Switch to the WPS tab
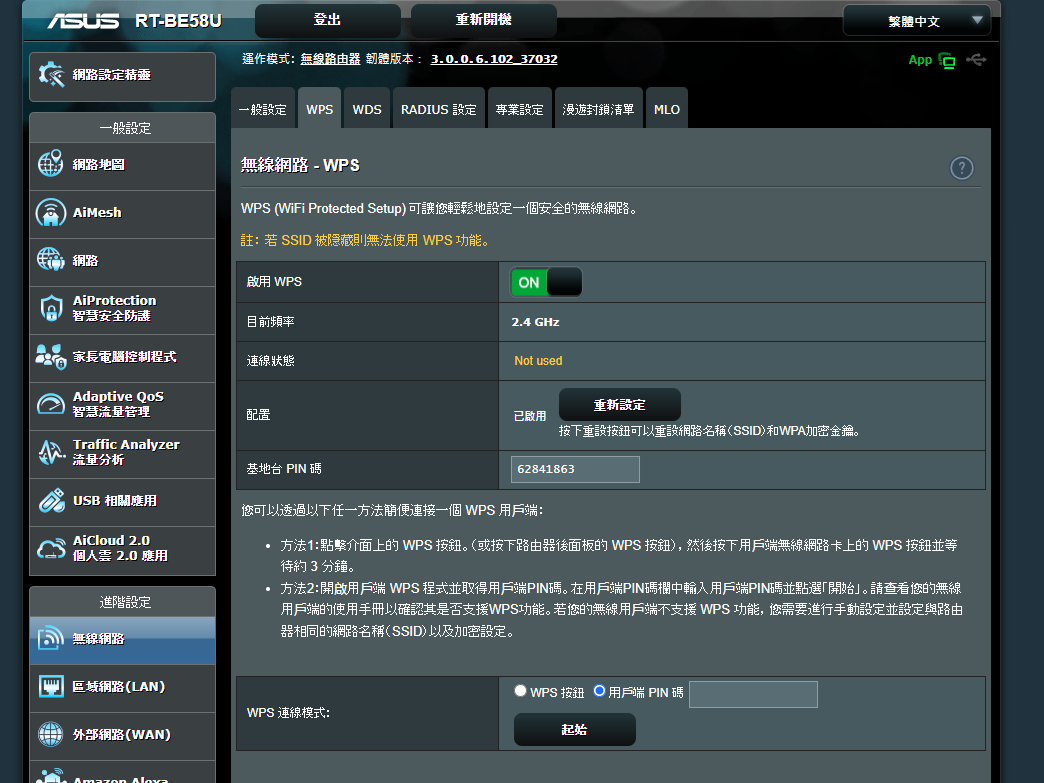Viewport: 1044px width, 783px height. click(x=320, y=109)
